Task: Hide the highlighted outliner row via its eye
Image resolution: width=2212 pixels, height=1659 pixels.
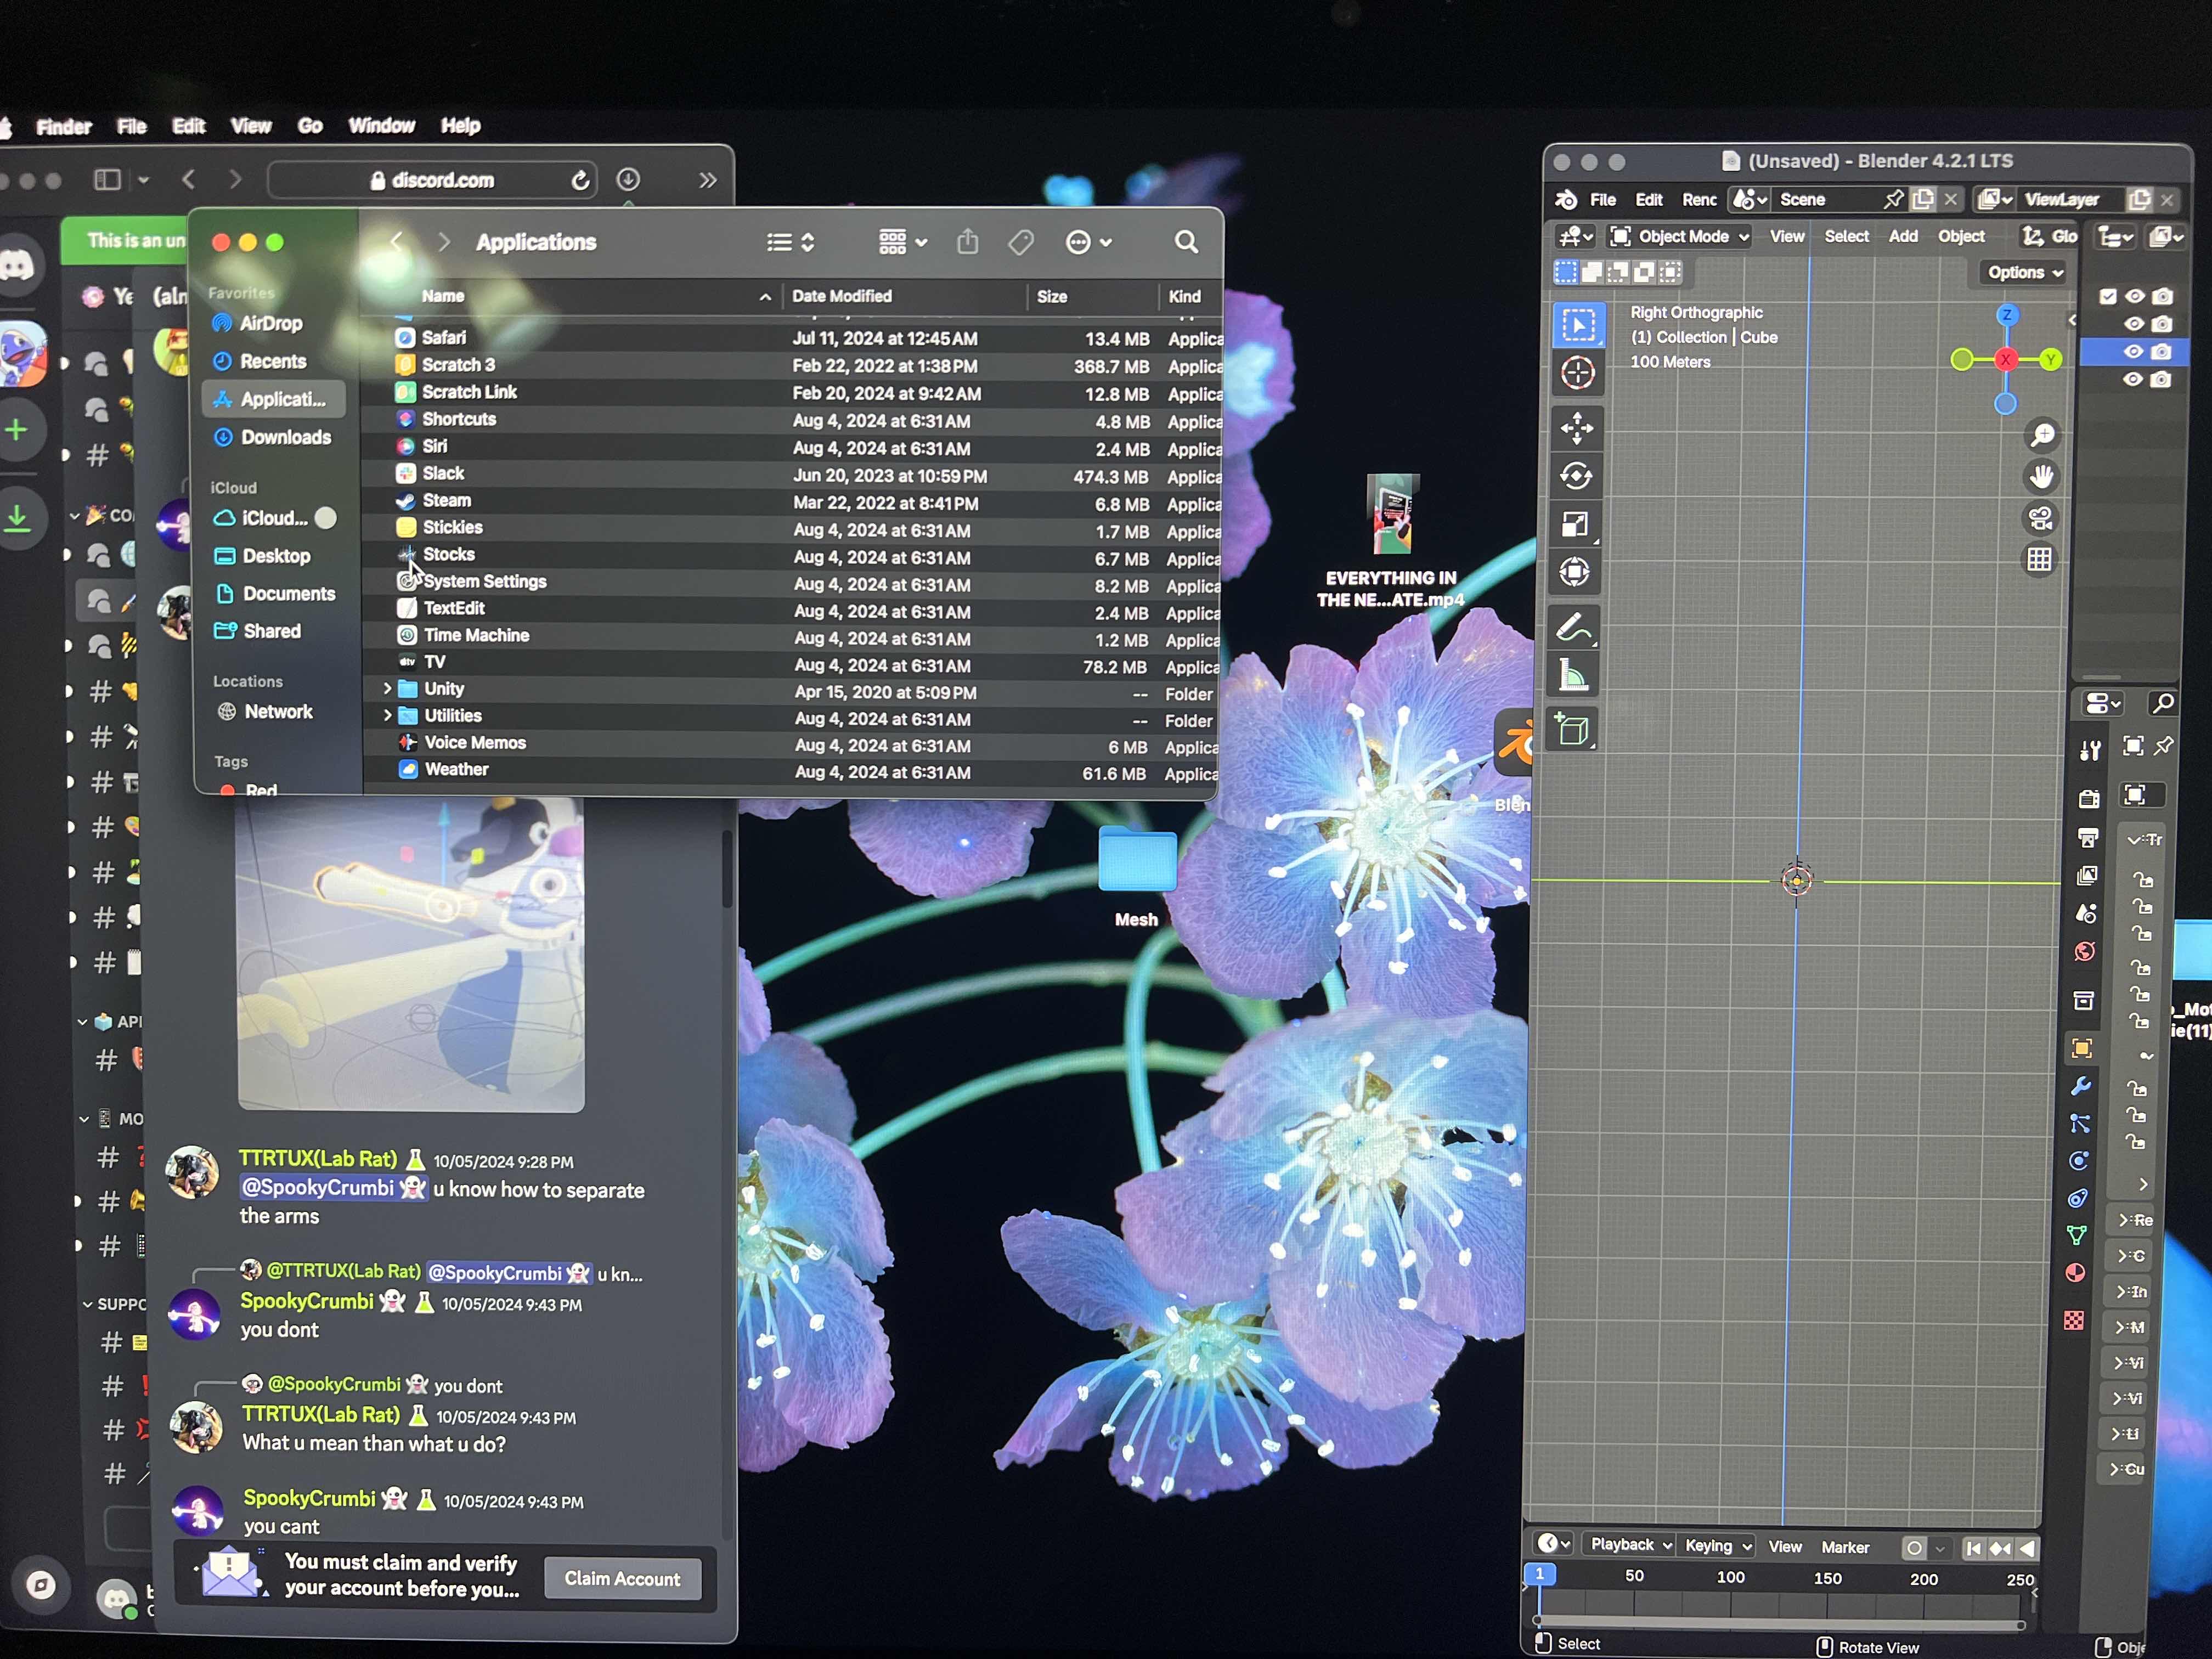Action: pyautogui.click(x=2133, y=352)
